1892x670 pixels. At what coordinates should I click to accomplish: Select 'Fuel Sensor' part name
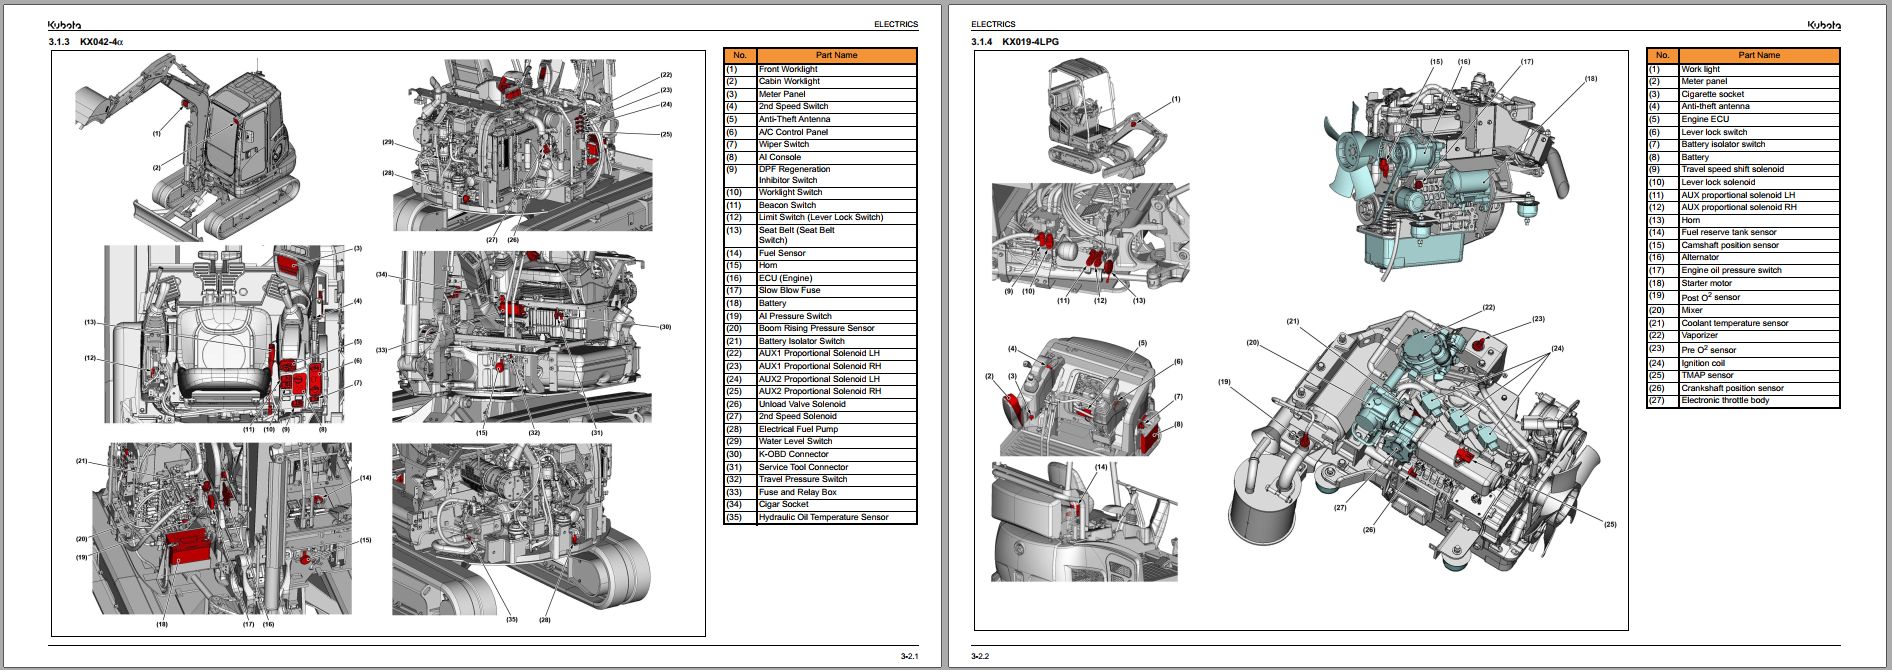point(782,253)
